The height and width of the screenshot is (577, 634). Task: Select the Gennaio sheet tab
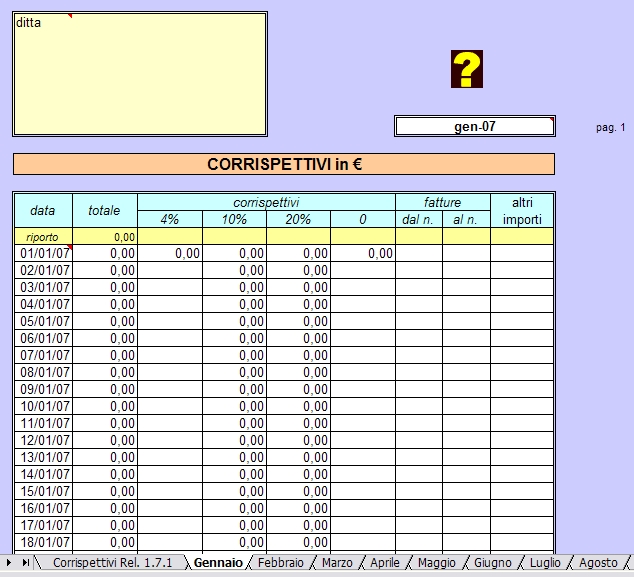(217, 563)
